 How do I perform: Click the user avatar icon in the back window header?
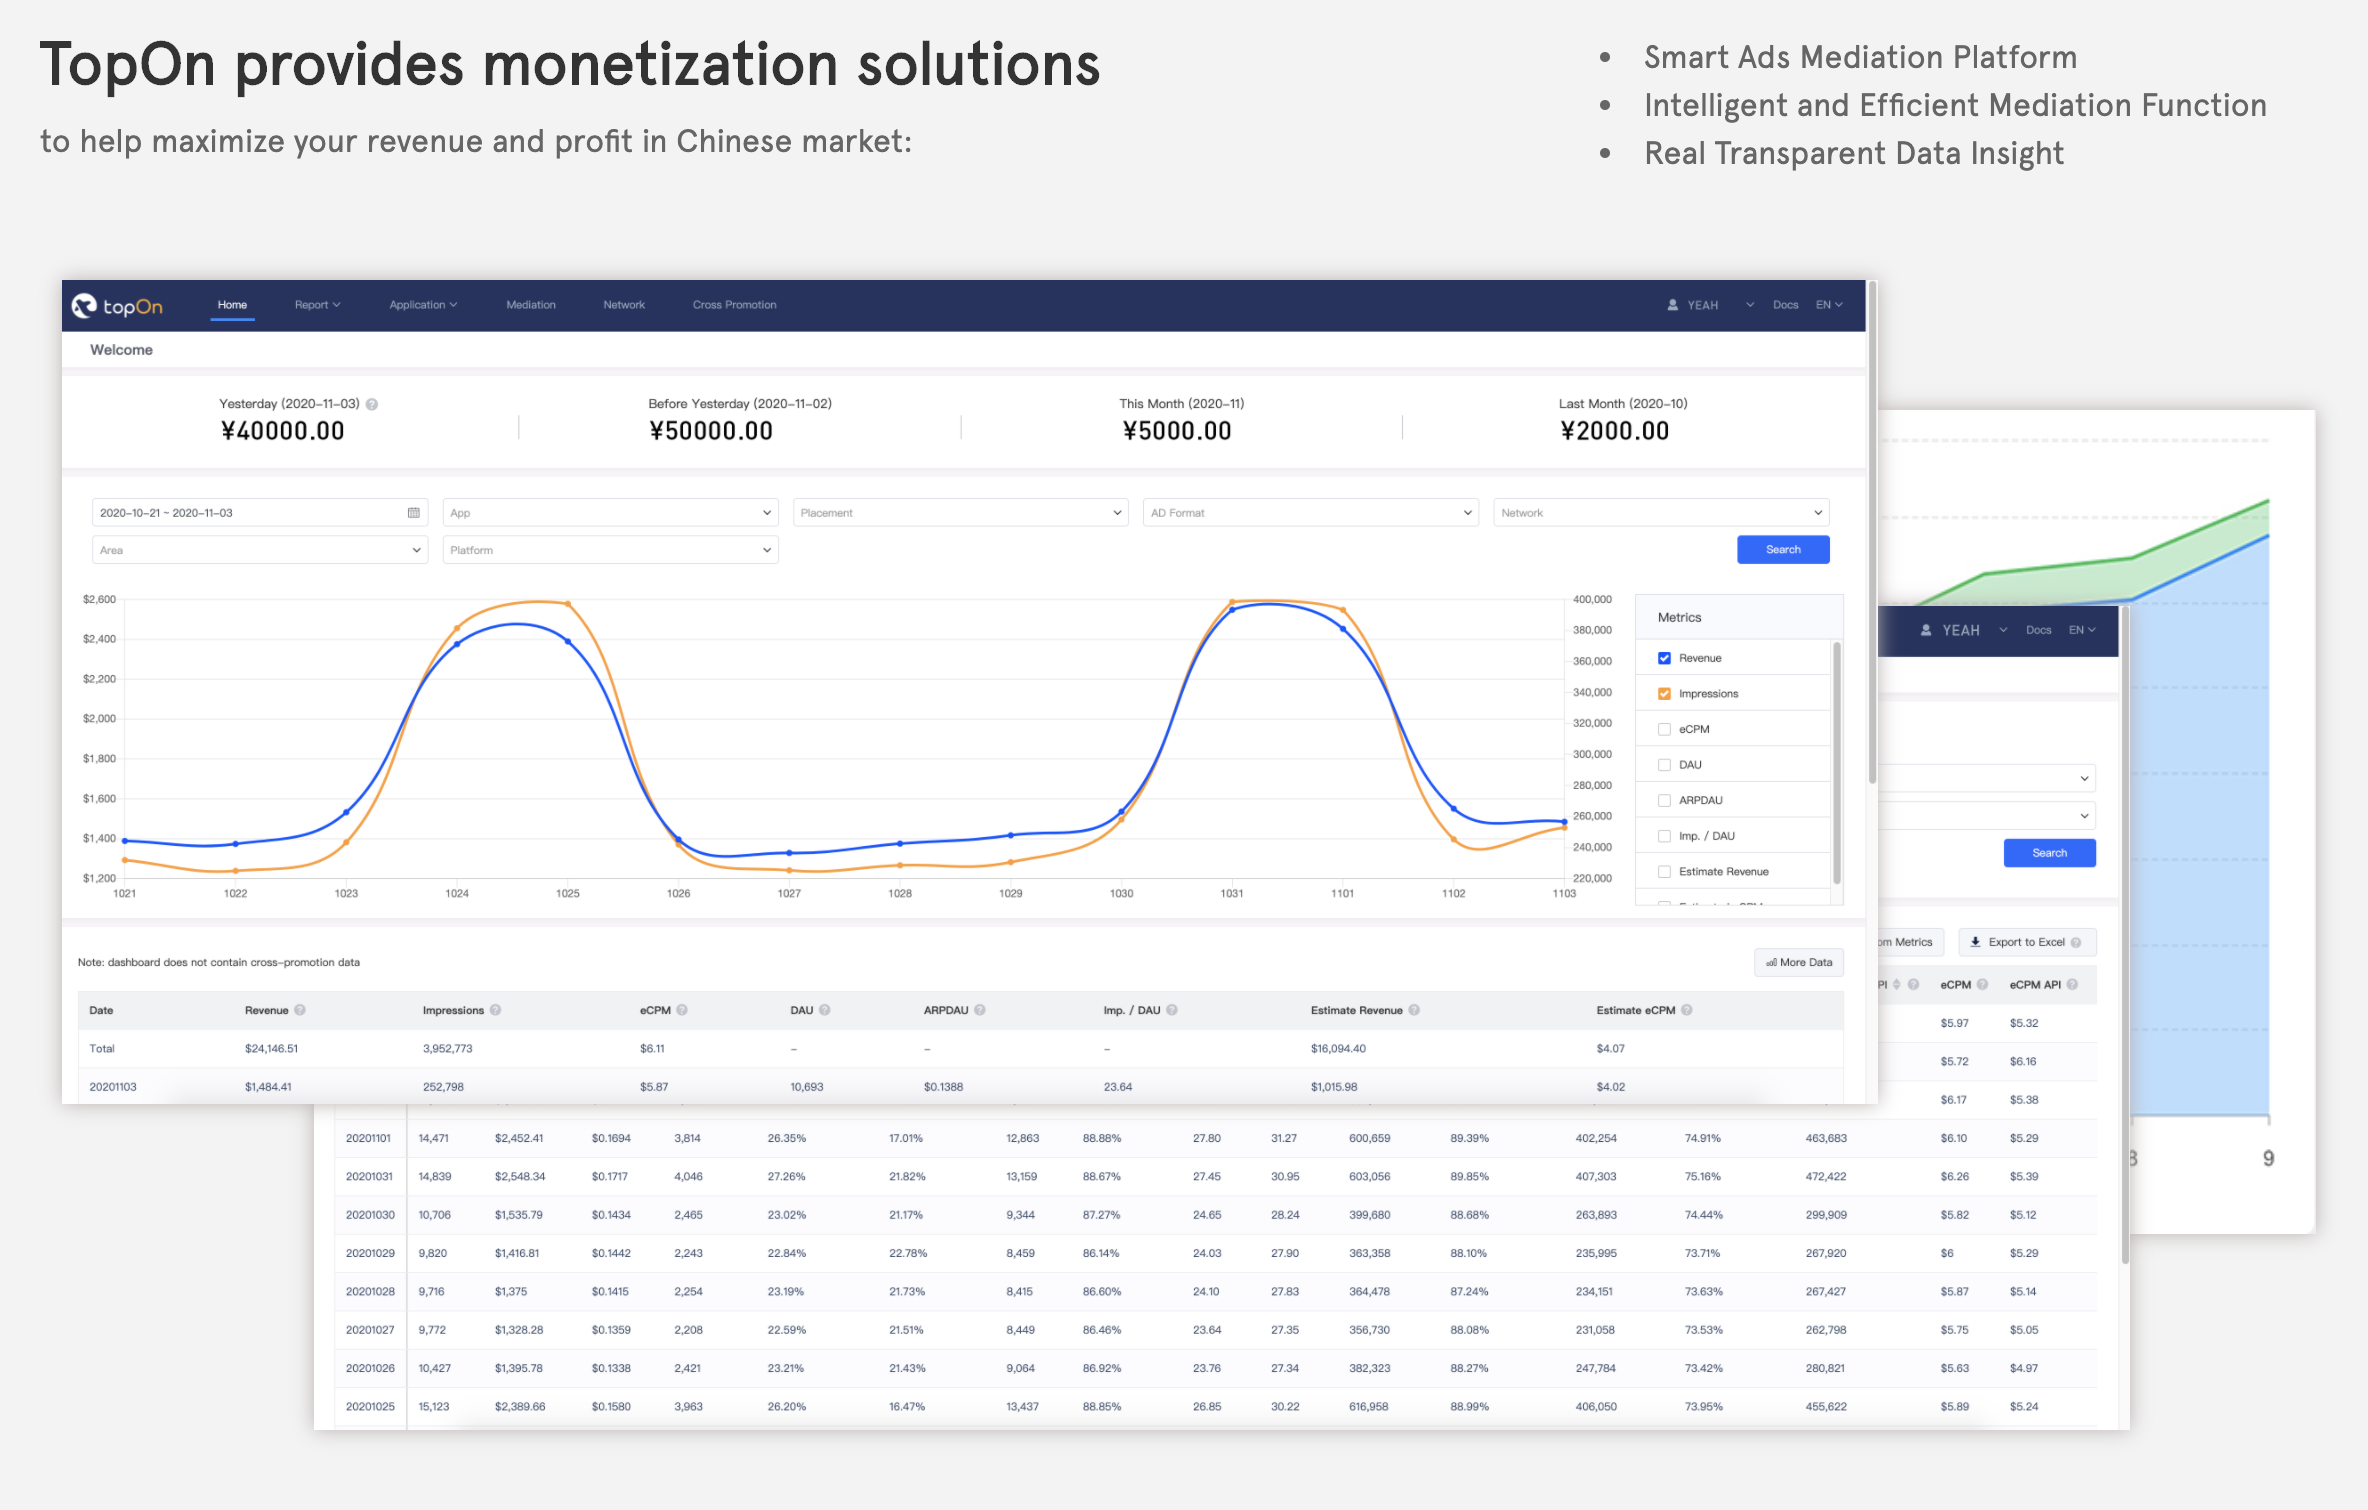click(1926, 630)
